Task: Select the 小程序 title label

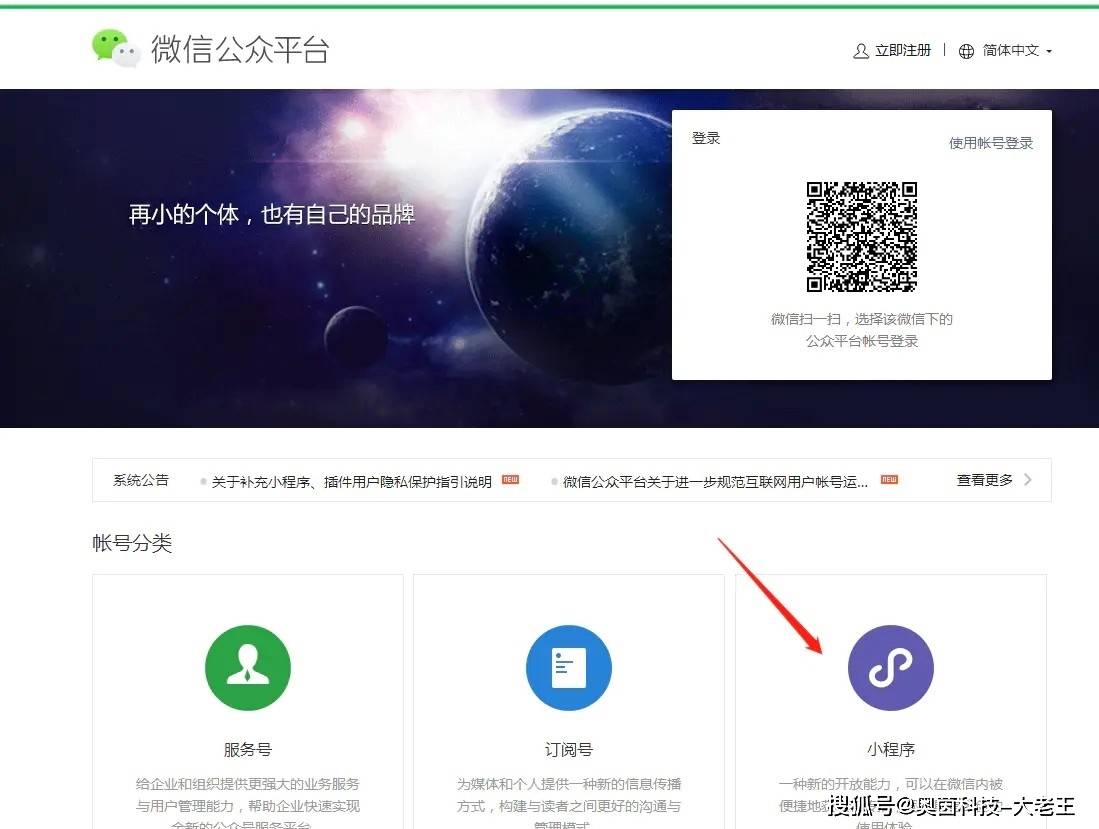Action: coord(890,749)
